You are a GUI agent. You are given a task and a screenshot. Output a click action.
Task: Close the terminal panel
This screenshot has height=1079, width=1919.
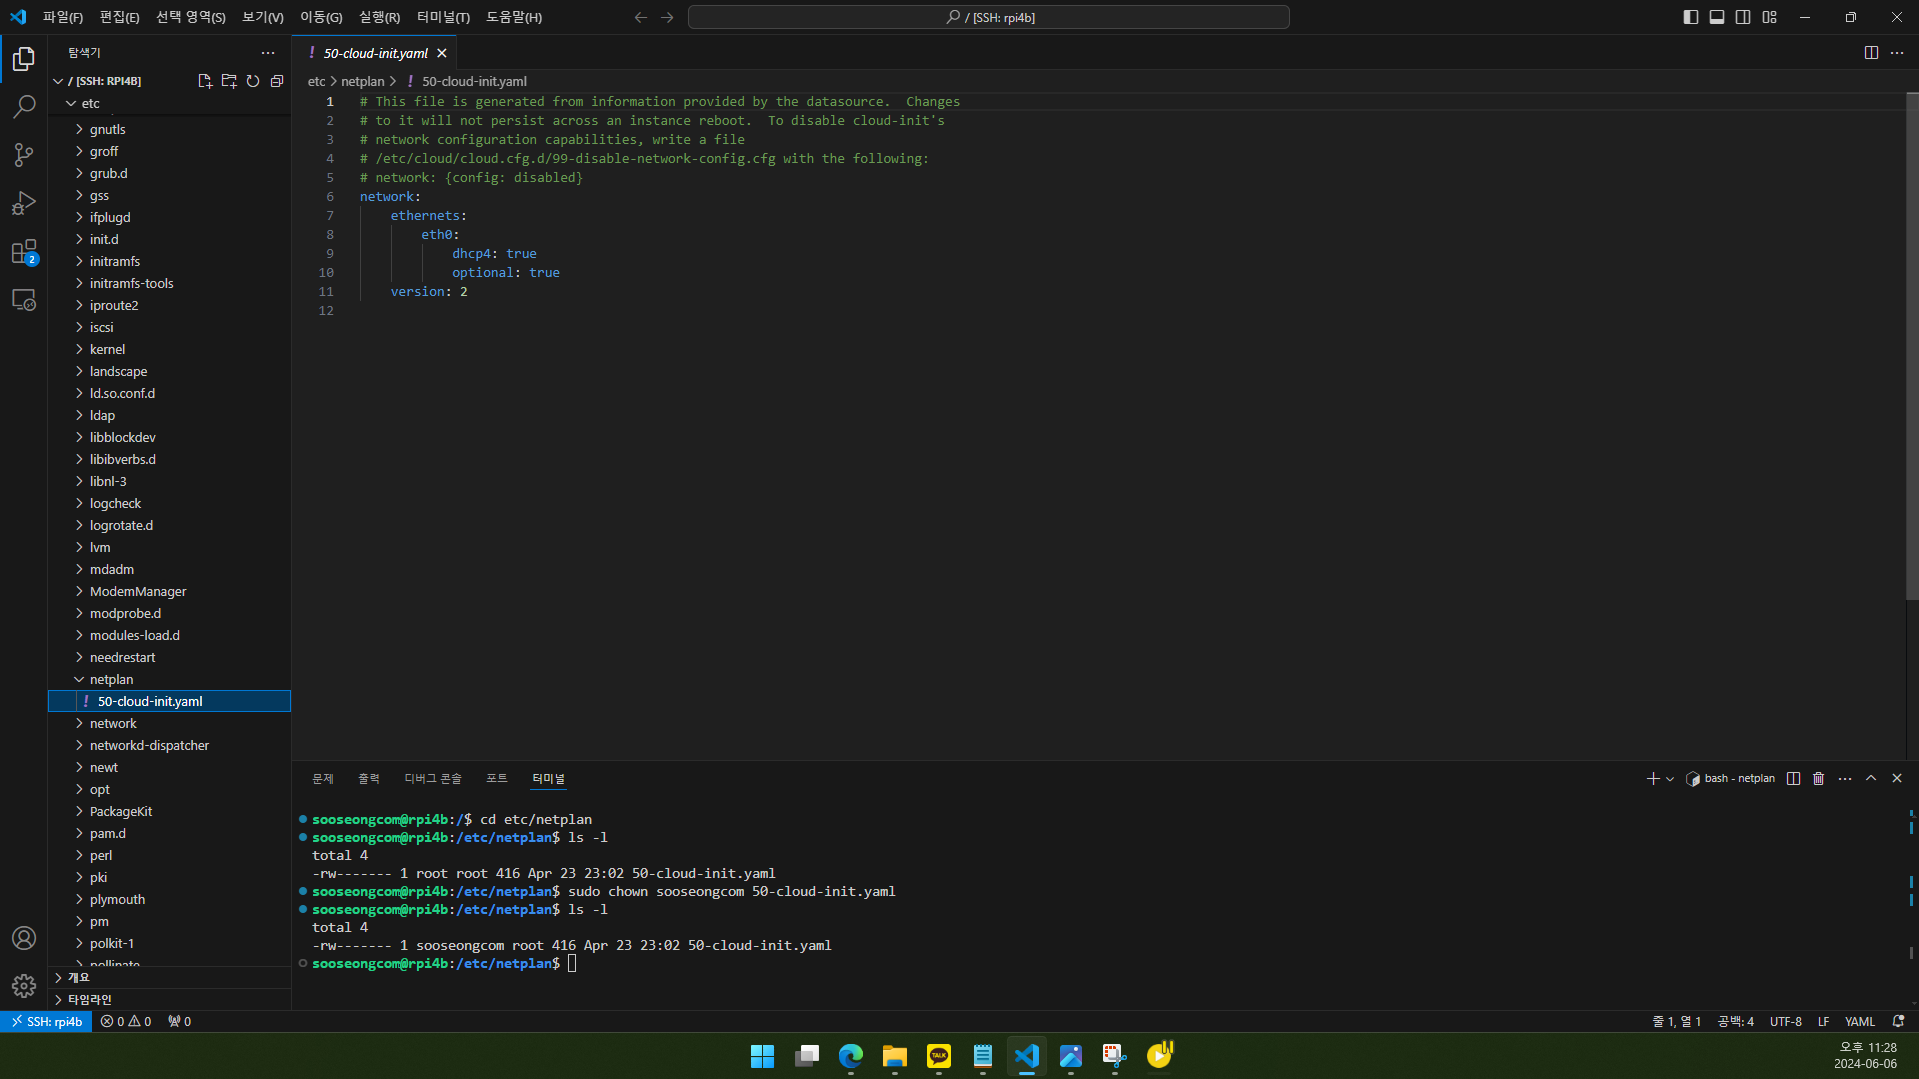click(1897, 778)
